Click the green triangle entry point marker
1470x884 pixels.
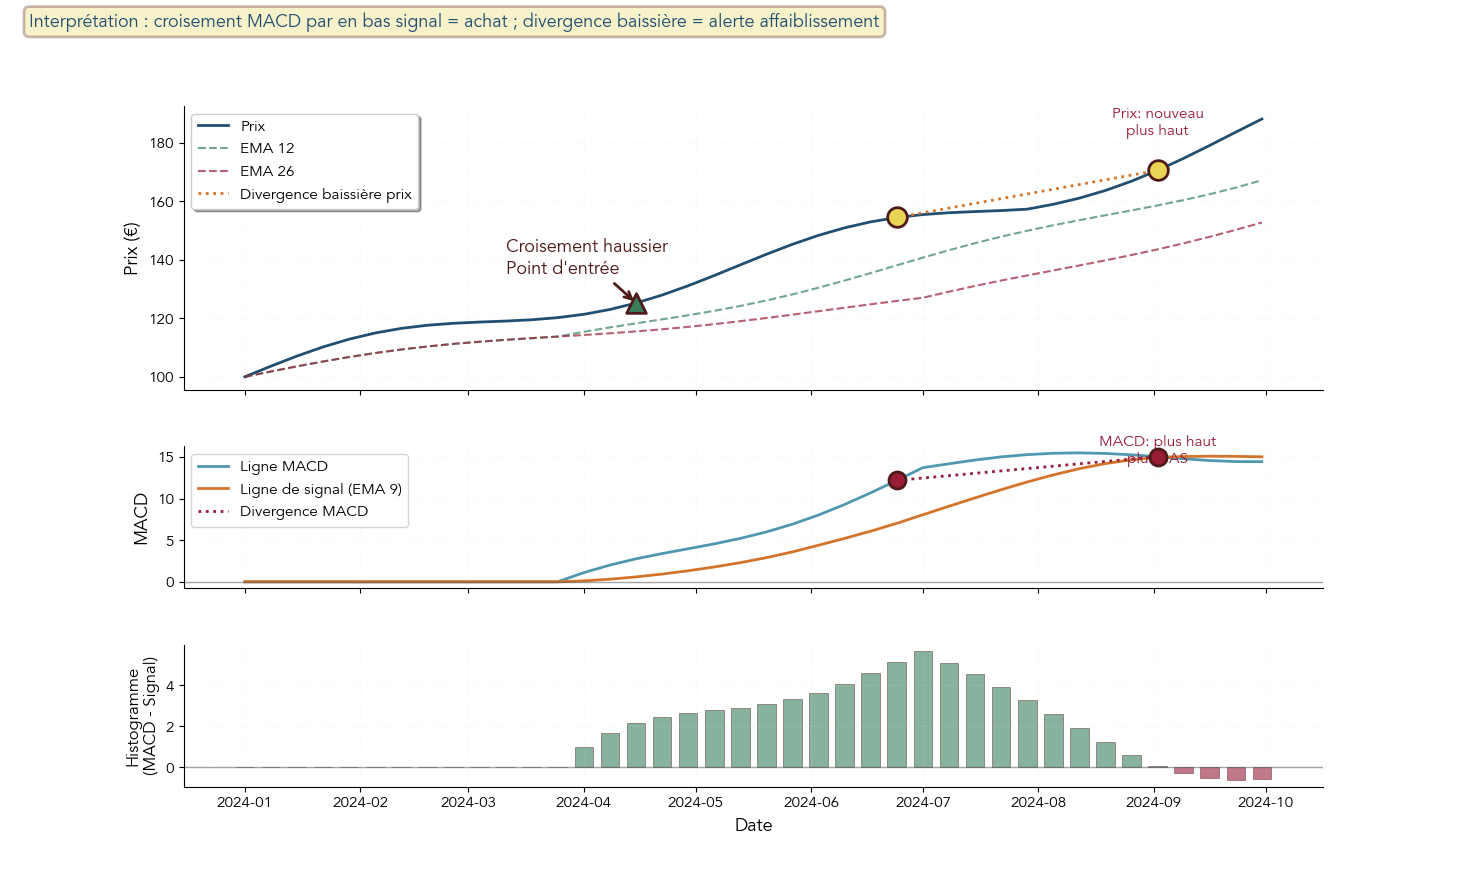pos(636,304)
